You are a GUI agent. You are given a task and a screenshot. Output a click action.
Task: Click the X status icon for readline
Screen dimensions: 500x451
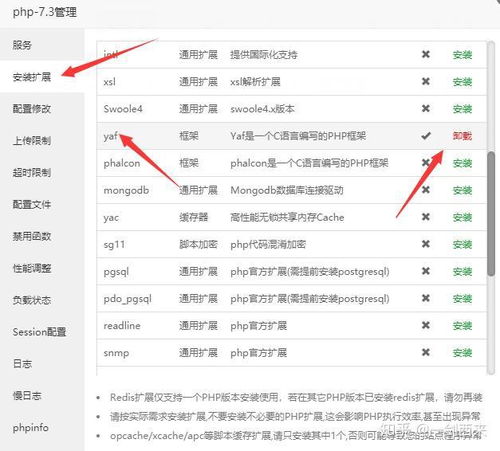426,325
